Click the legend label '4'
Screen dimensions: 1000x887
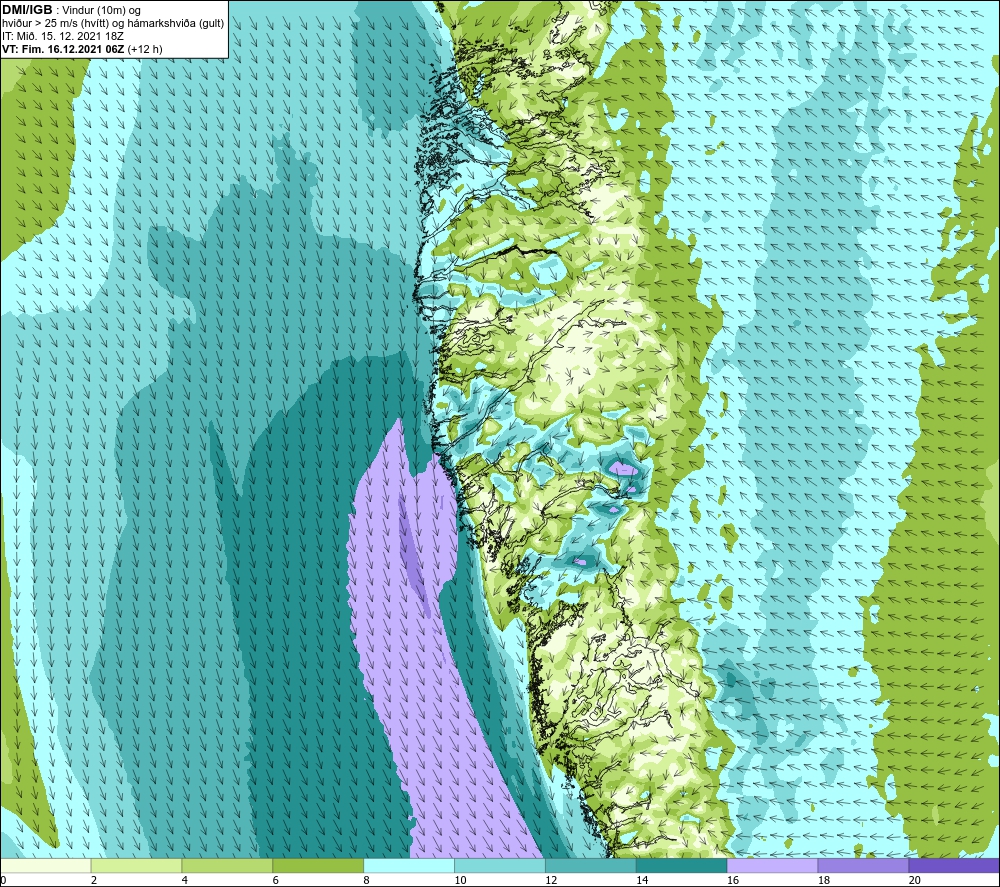click(x=185, y=881)
